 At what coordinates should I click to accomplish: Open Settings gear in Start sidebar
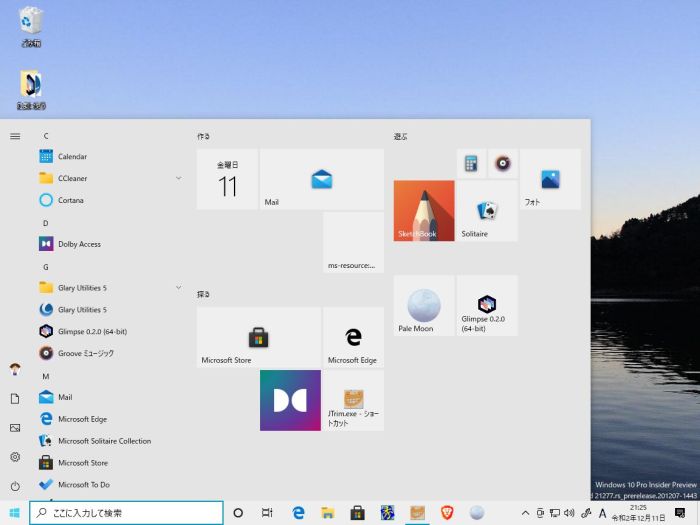[15, 456]
